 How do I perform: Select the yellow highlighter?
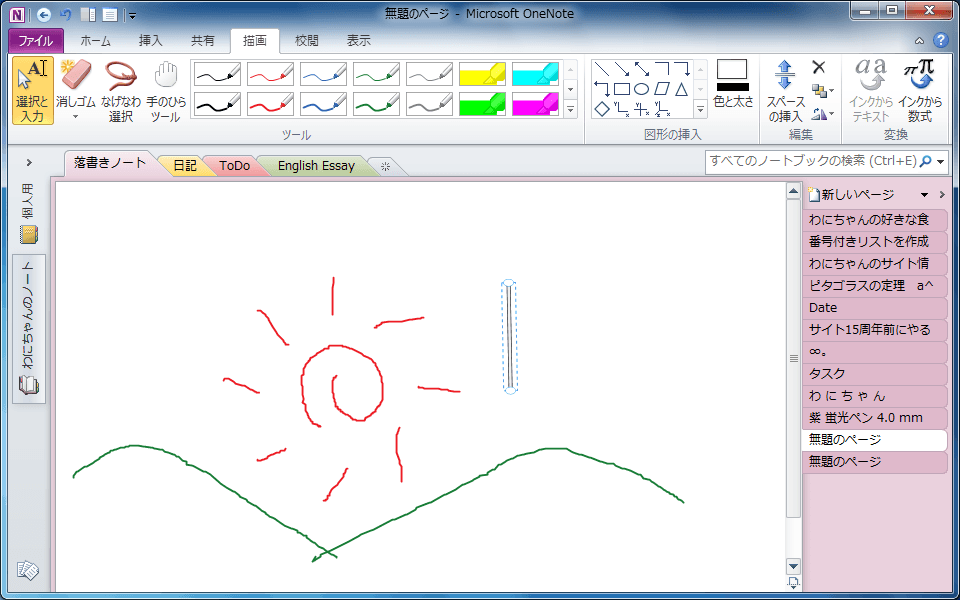[x=482, y=74]
